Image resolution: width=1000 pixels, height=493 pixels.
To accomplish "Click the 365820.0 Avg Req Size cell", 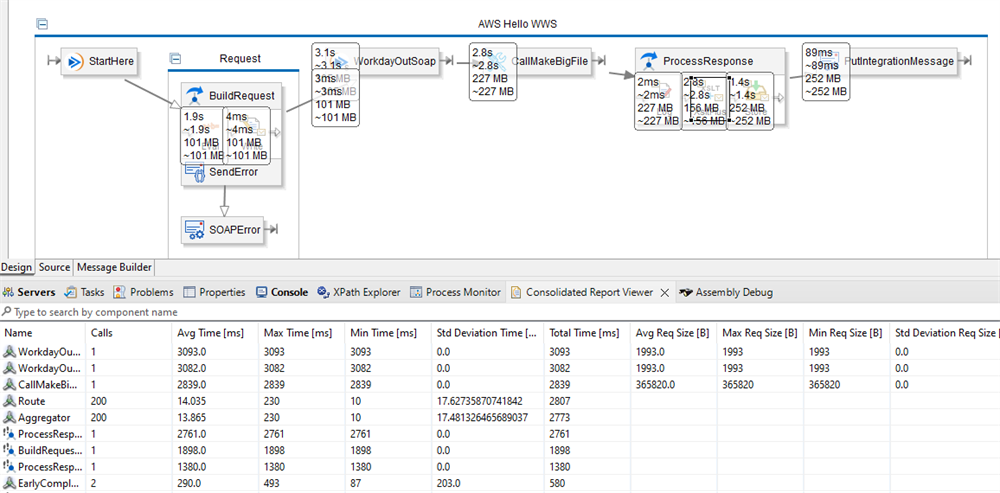I will click(673, 385).
